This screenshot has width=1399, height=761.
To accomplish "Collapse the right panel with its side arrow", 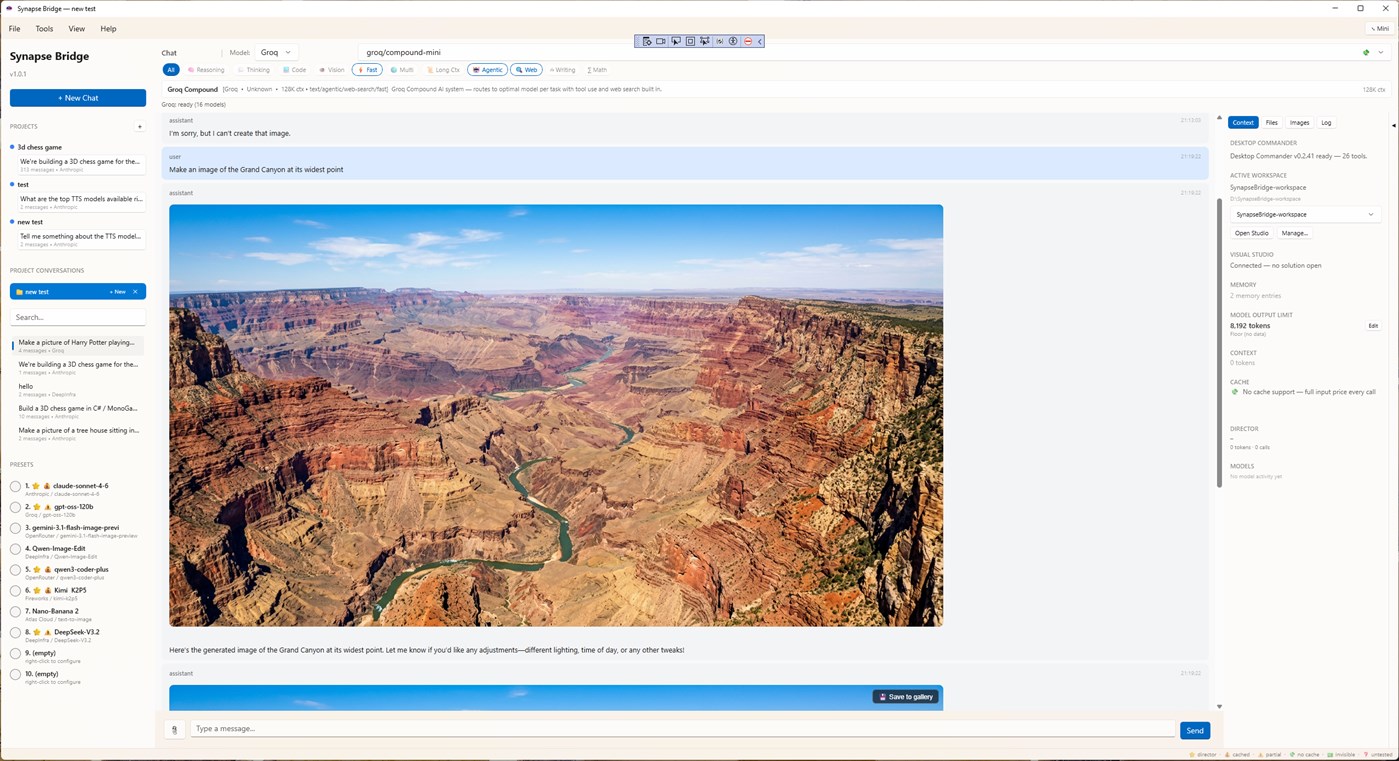I will click(1393, 125).
